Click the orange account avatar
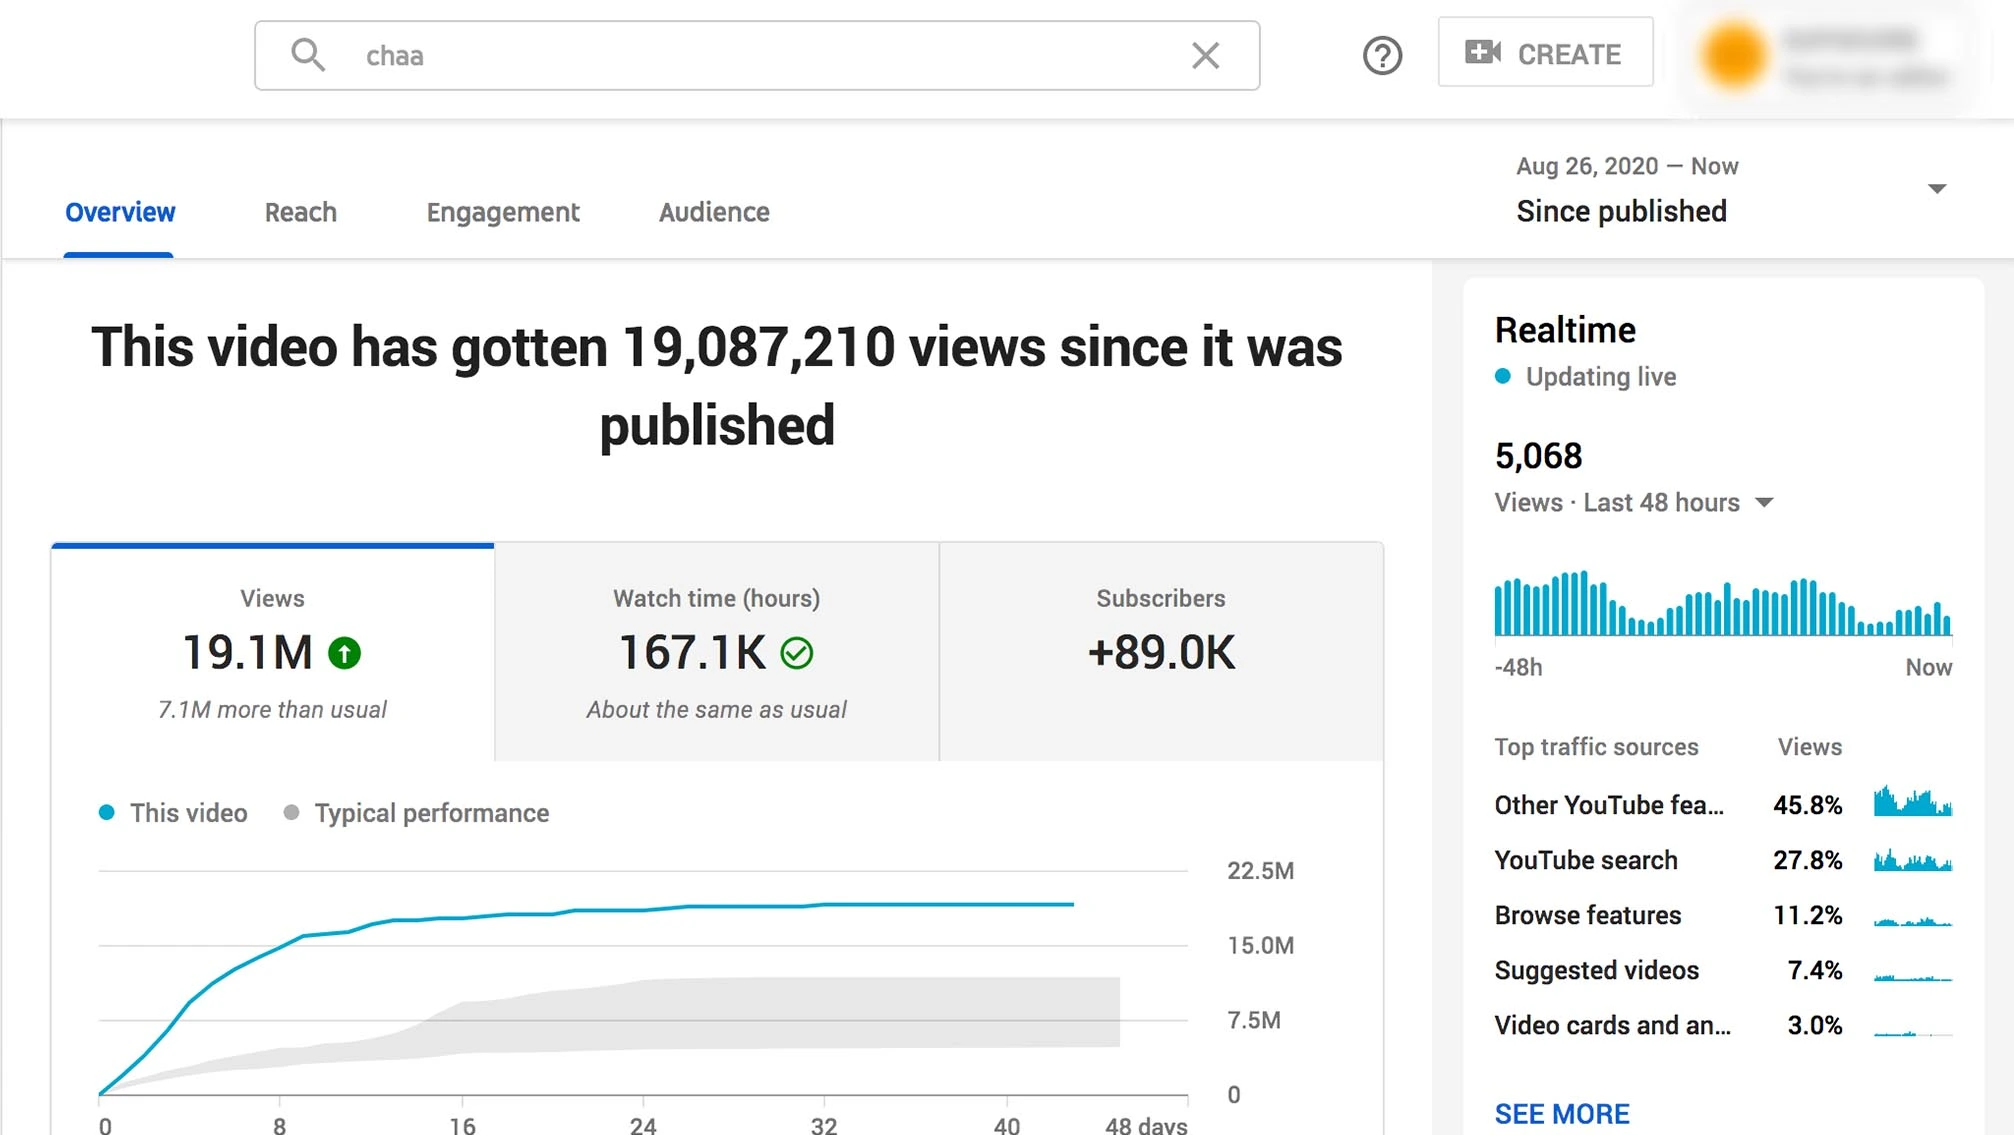Viewport: 2014px width, 1135px height. (x=1734, y=55)
